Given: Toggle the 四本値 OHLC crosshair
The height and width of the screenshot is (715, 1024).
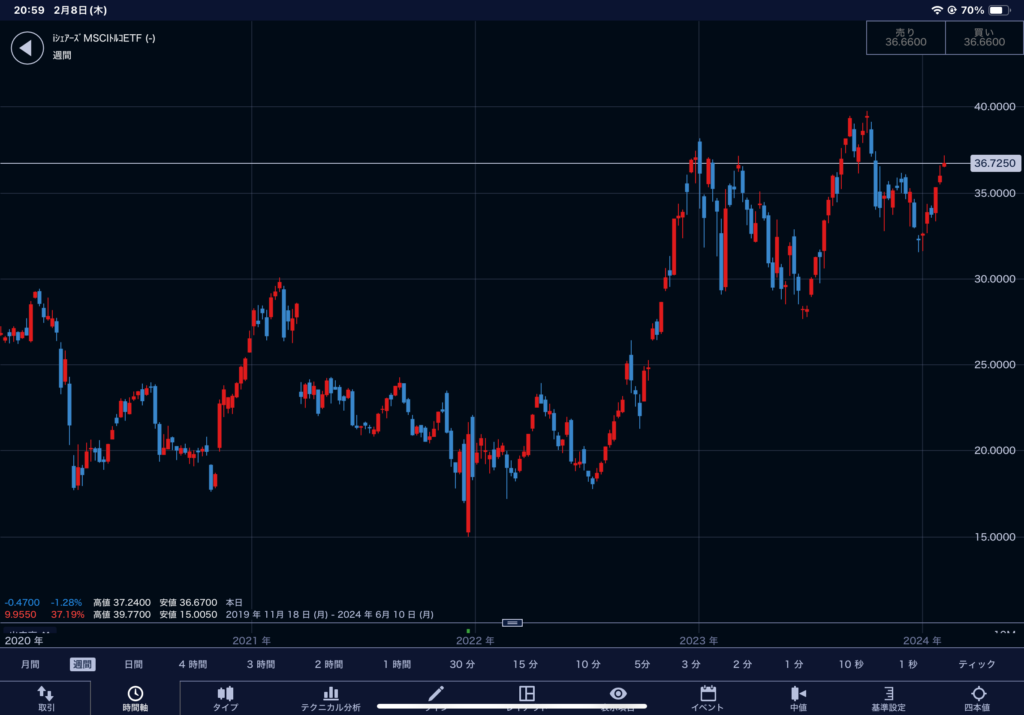Looking at the screenshot, I should pyautogui.click(x=978, y=698).
